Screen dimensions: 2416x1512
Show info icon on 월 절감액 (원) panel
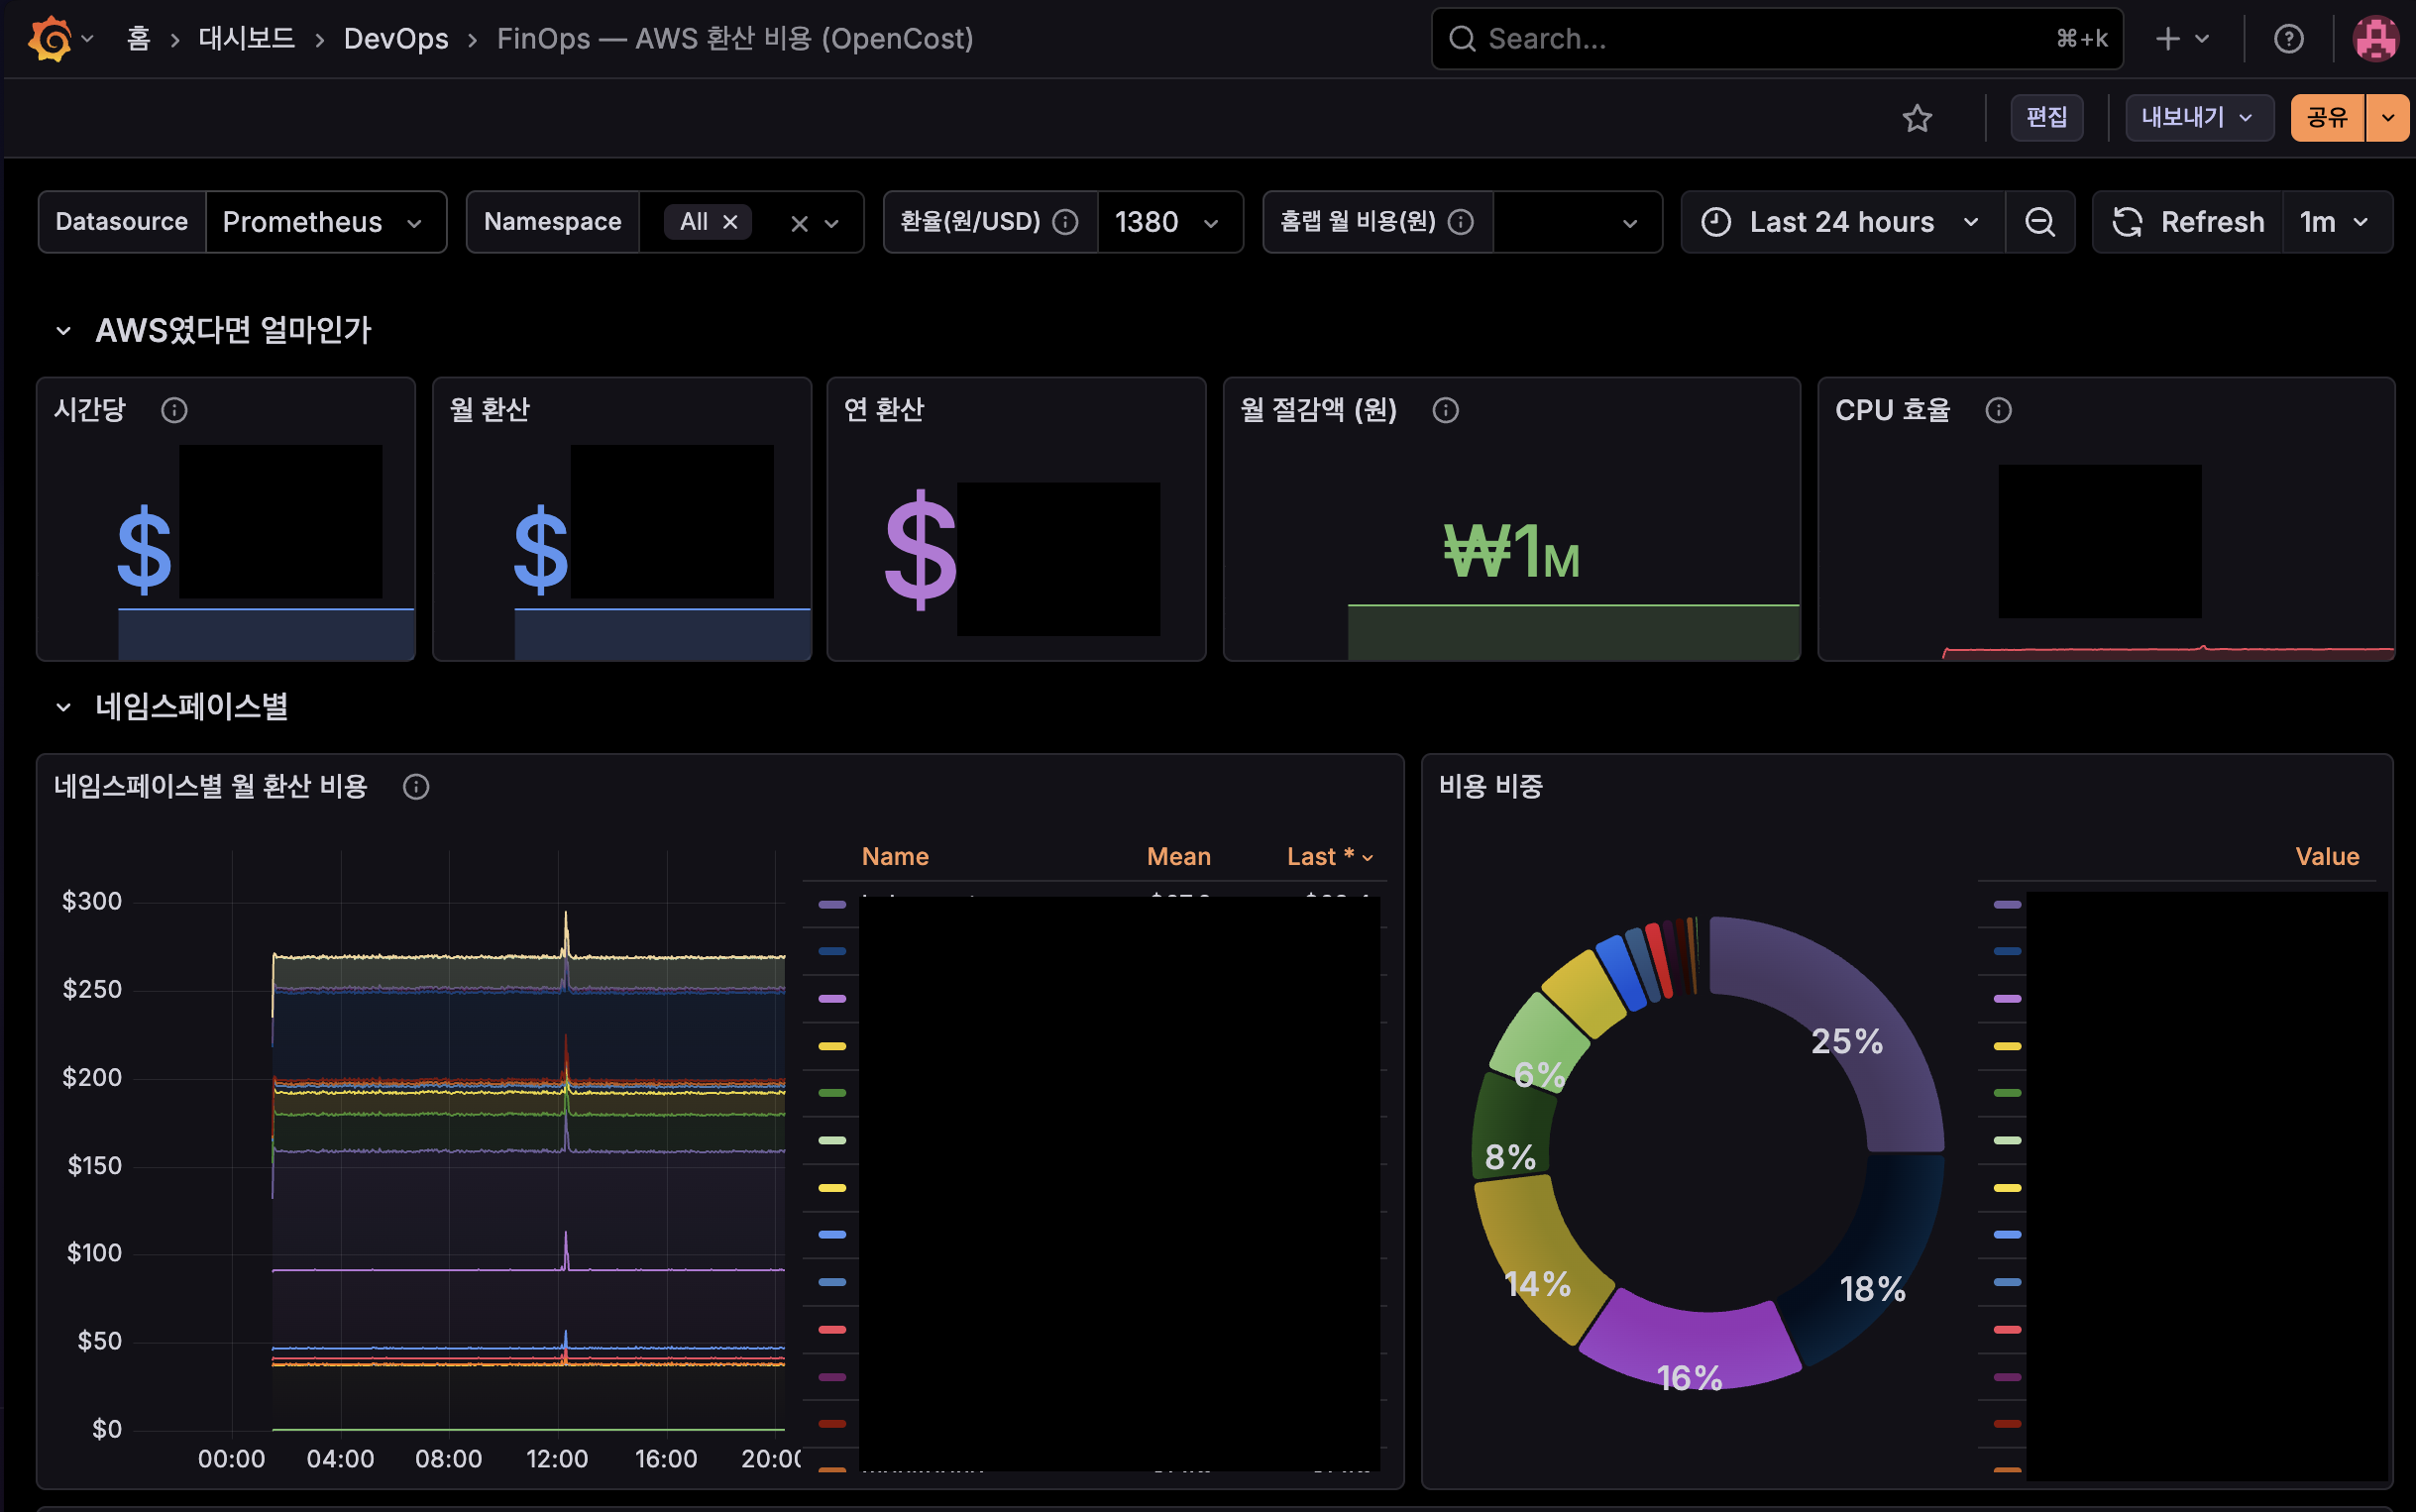pyautogui.click(x=1446, y=410)
